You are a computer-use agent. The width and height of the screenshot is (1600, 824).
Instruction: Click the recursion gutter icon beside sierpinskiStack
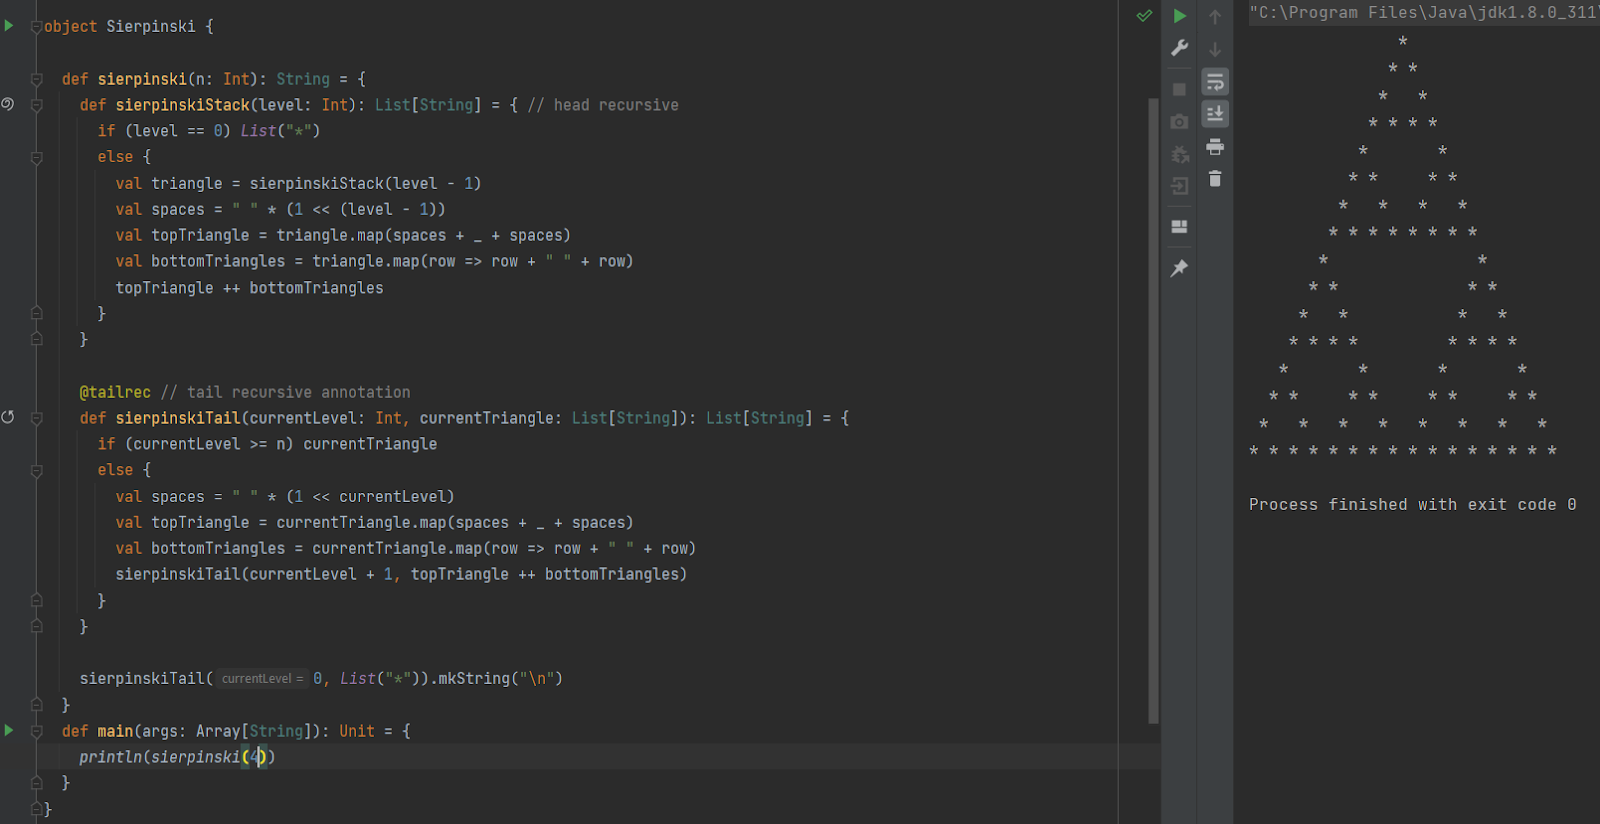click(8, 104)
